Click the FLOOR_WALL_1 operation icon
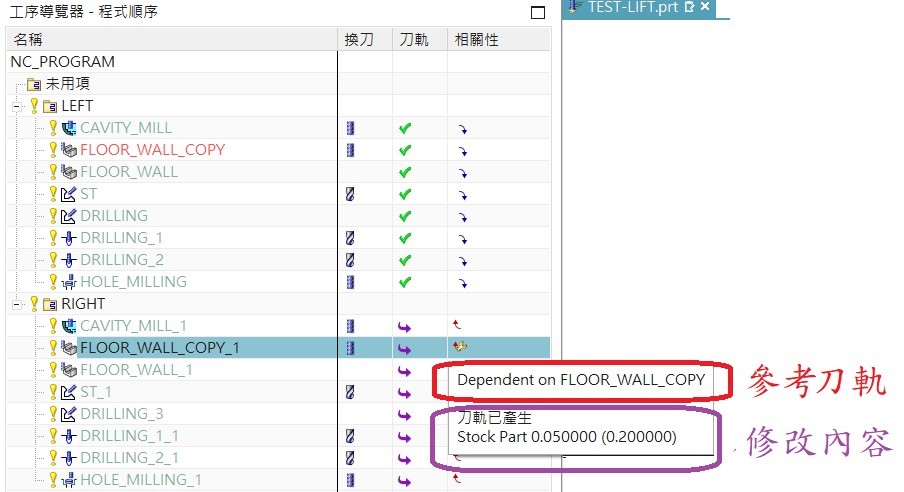Viewport: 904px width, 492px height. click(69, 370)
